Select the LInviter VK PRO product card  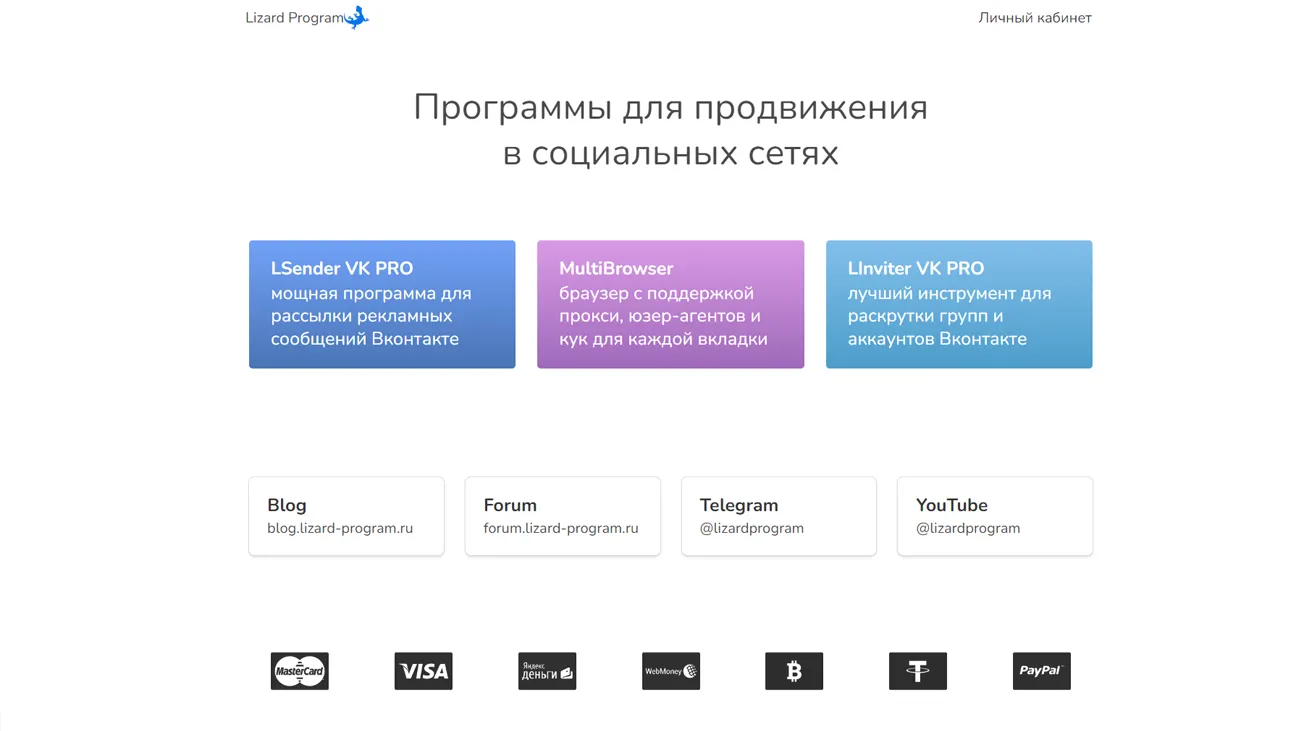958,304
